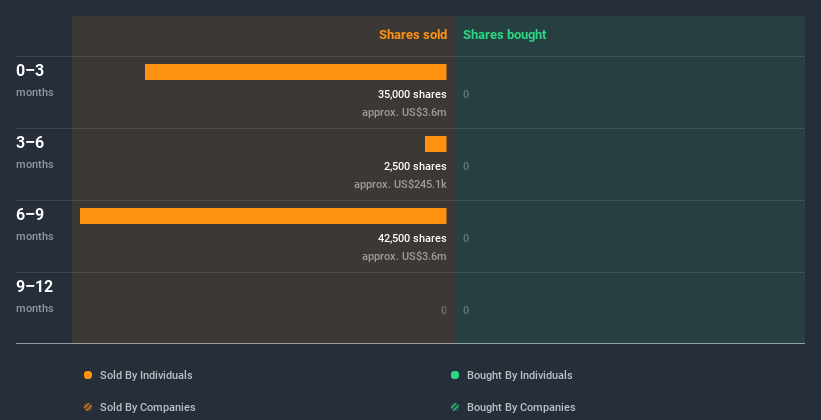Click the 0–3 months row label
This screenshot has height=420, width=821.
(35, 80)
